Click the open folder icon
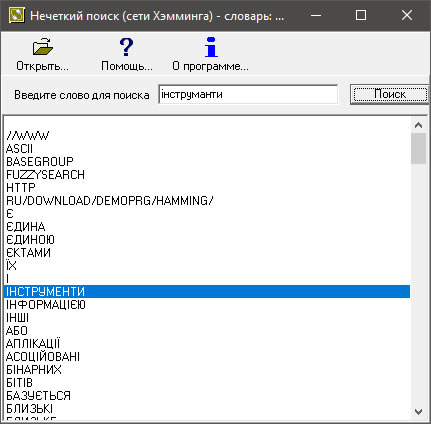431x424 pixels. 43,47
